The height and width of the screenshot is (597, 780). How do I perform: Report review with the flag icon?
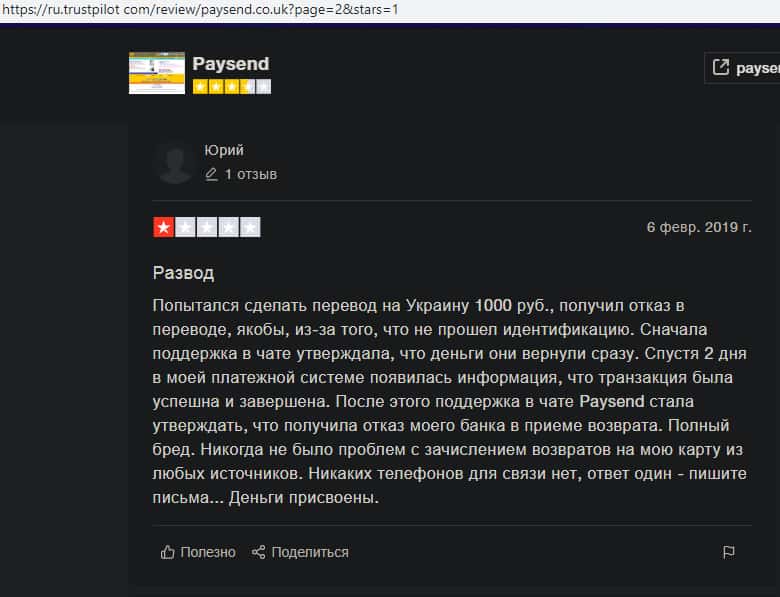click(x=729, y=552)
